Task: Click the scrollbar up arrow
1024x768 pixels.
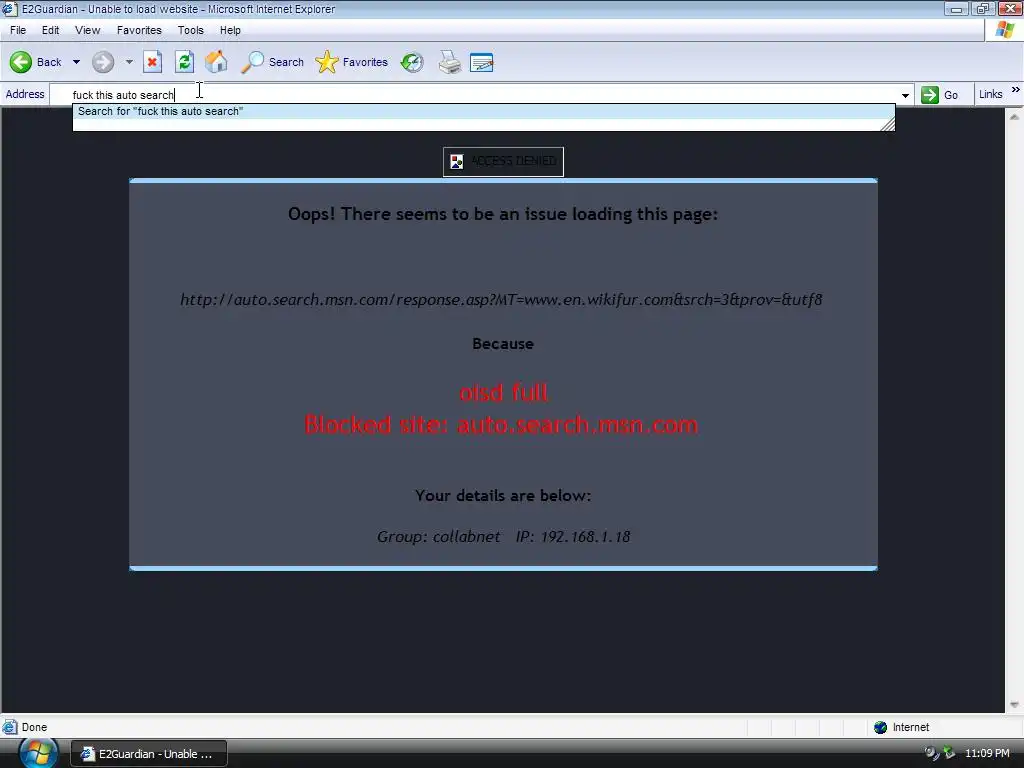Action: pos(1014,117)
